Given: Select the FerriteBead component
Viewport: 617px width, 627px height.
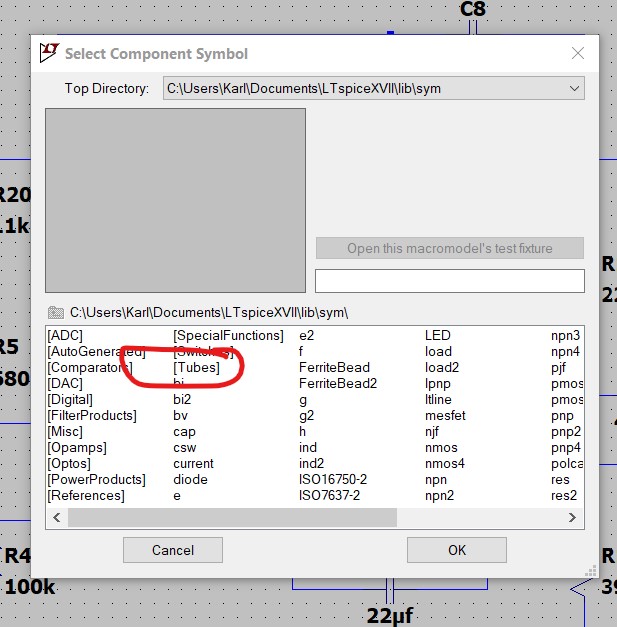Looking at the screenshot, I should pyautogui.click(x=334, y=367).
